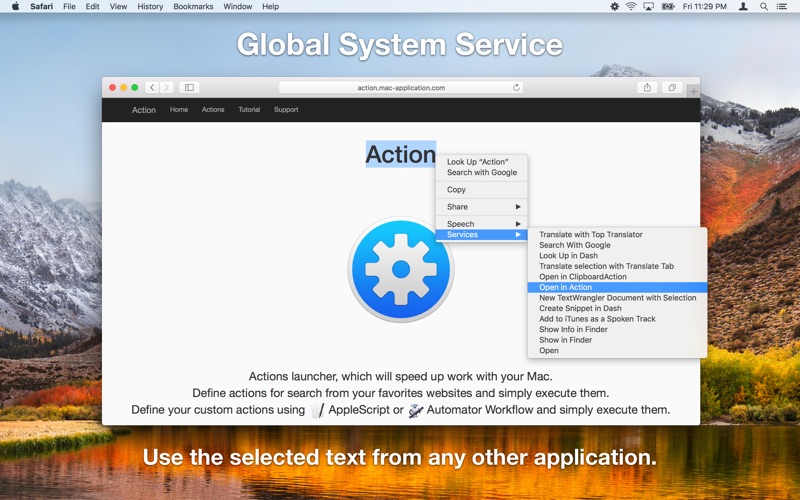Open the History menu

pos(150,7)
